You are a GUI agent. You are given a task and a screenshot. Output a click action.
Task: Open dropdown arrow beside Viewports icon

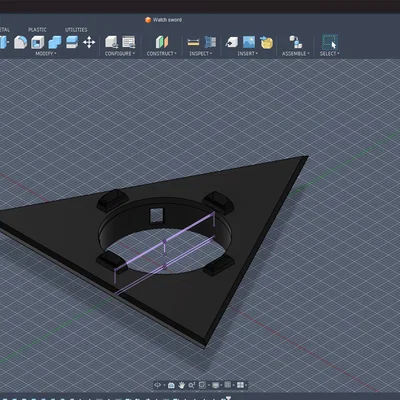coord(246,385)
